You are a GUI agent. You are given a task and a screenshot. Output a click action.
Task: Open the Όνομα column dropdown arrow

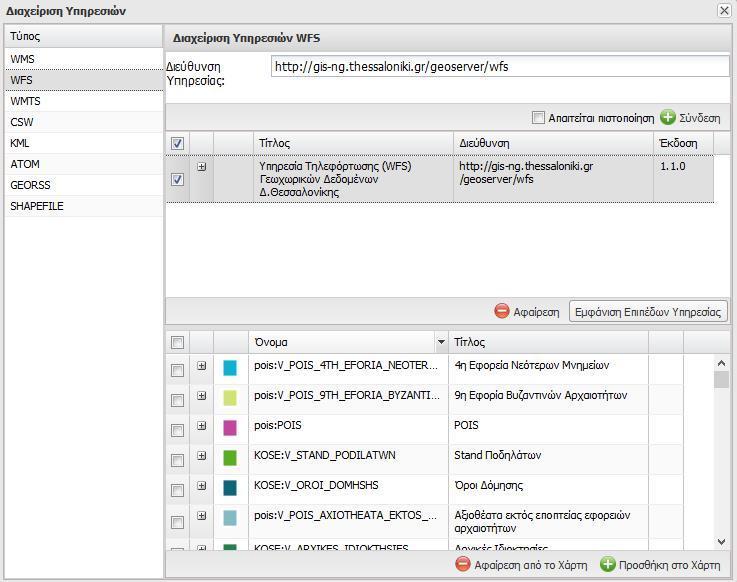(441, 342)
